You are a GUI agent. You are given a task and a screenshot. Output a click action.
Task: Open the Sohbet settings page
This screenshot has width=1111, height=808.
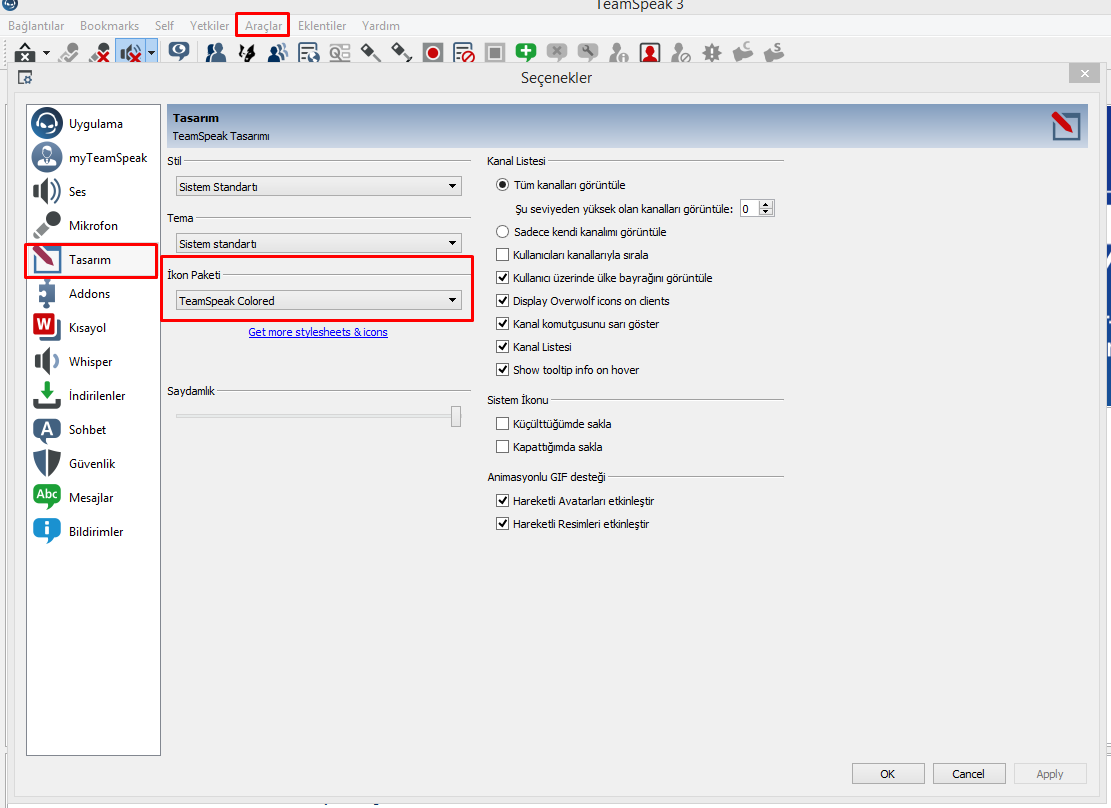click(93, 430)
